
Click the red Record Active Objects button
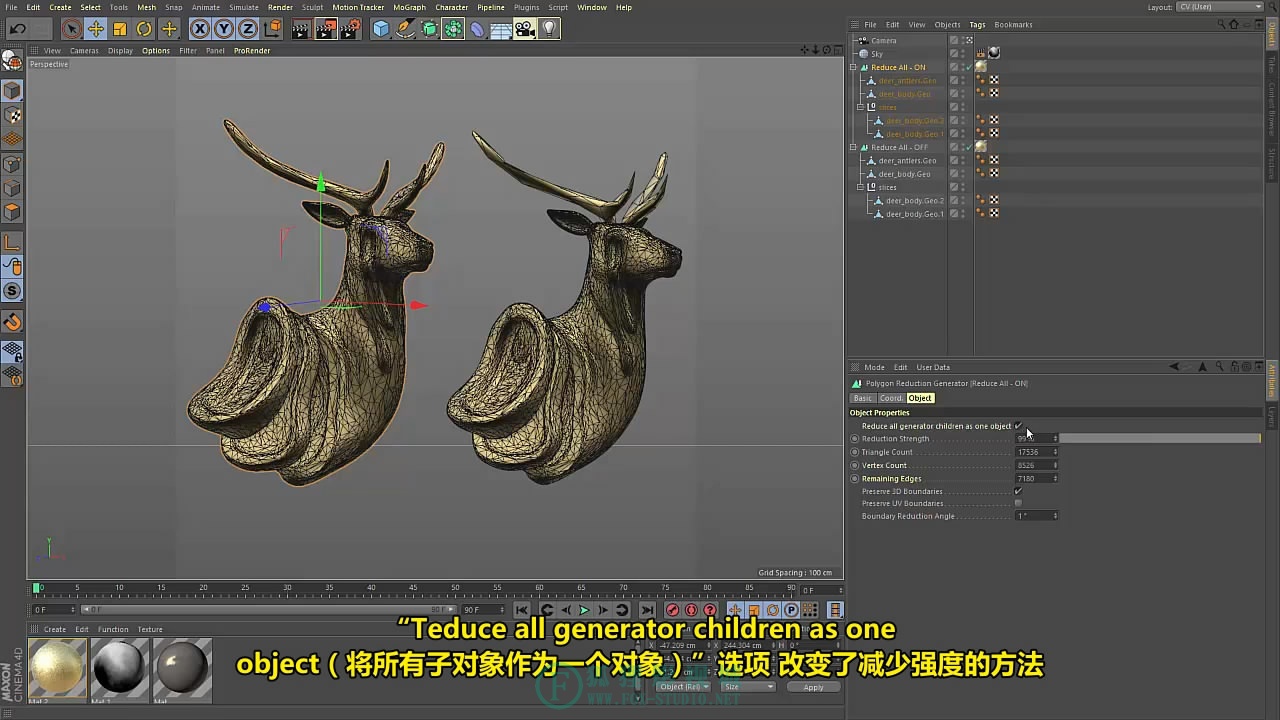tap(672, 610)
